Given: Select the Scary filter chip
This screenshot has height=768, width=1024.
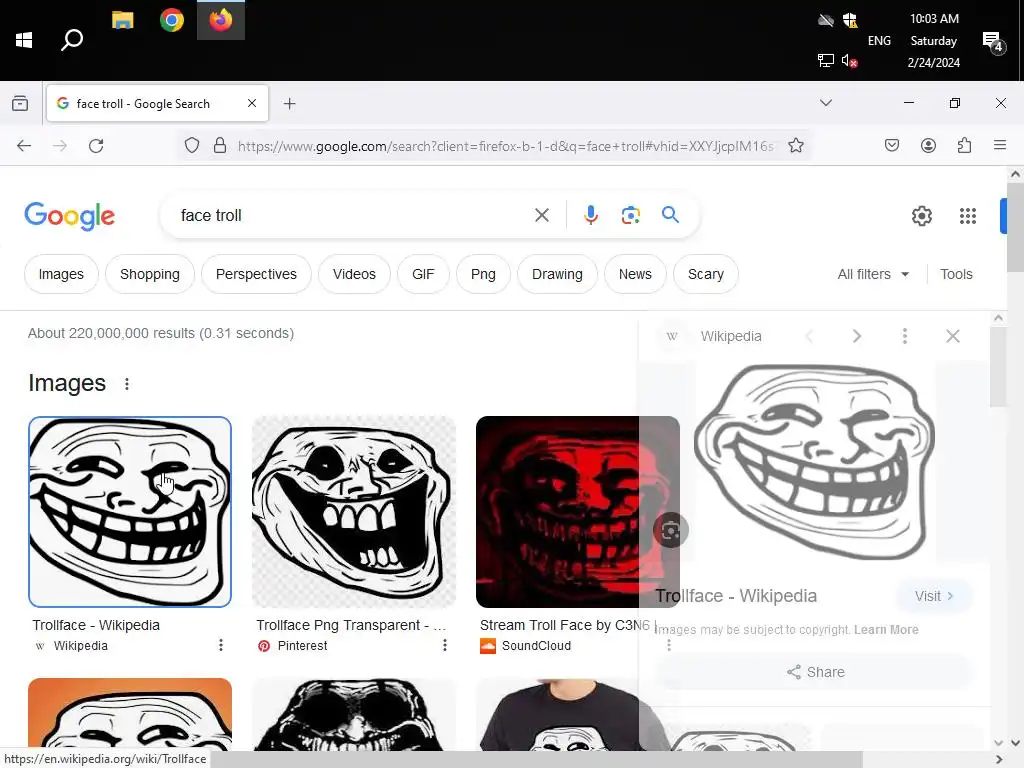Looking at the screenshot, I should click(x=705, y=274).
